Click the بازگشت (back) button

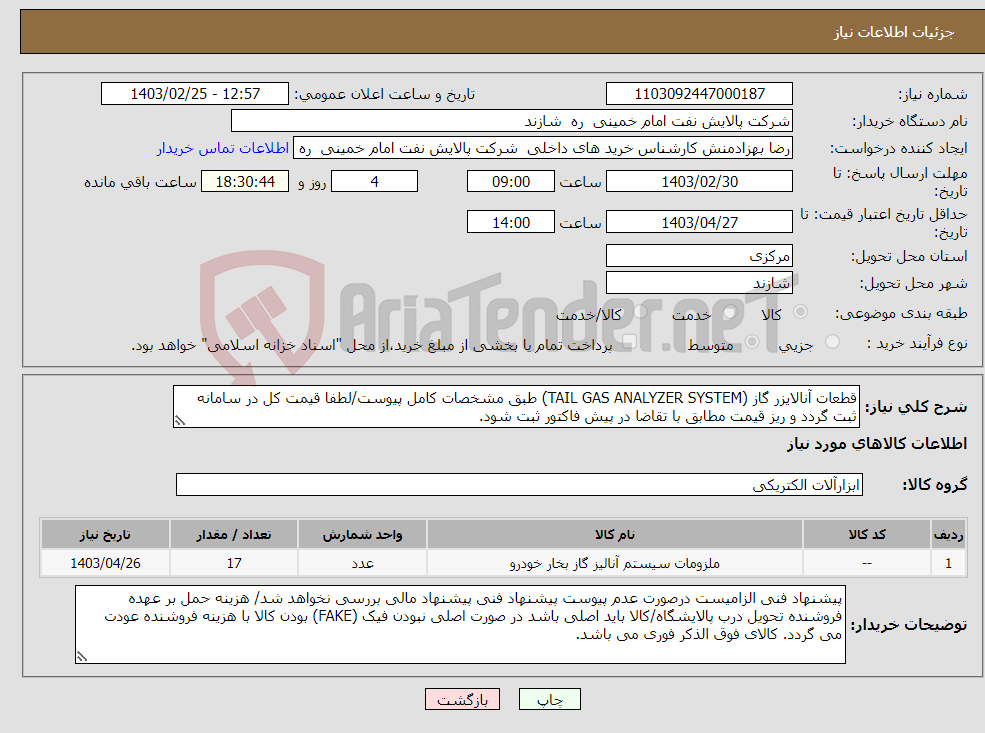pyautogui.click(x=462, y=699)
